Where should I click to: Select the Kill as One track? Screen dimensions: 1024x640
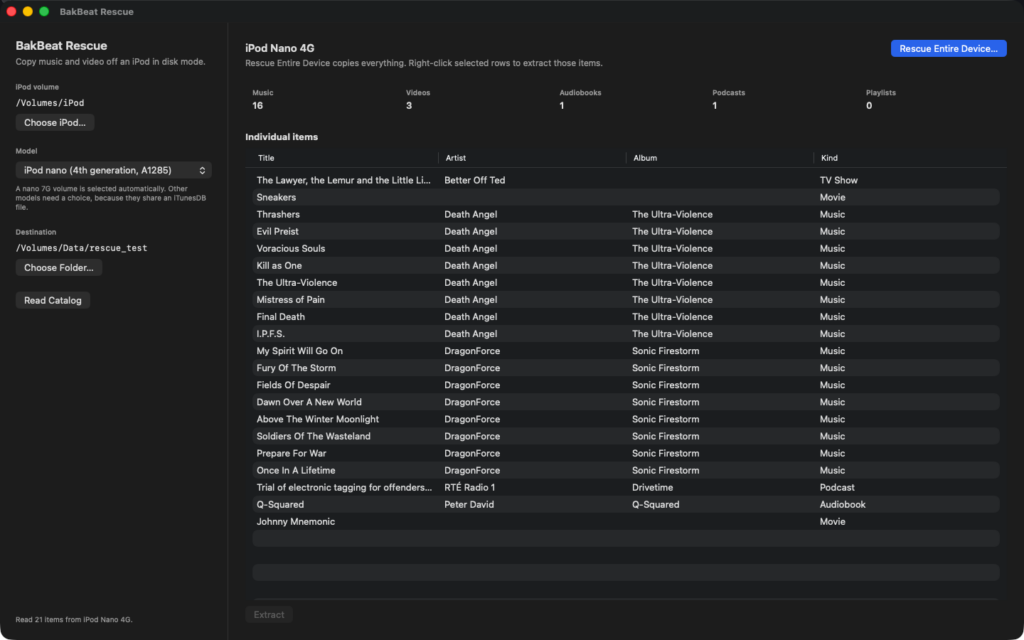coord(626,265)
